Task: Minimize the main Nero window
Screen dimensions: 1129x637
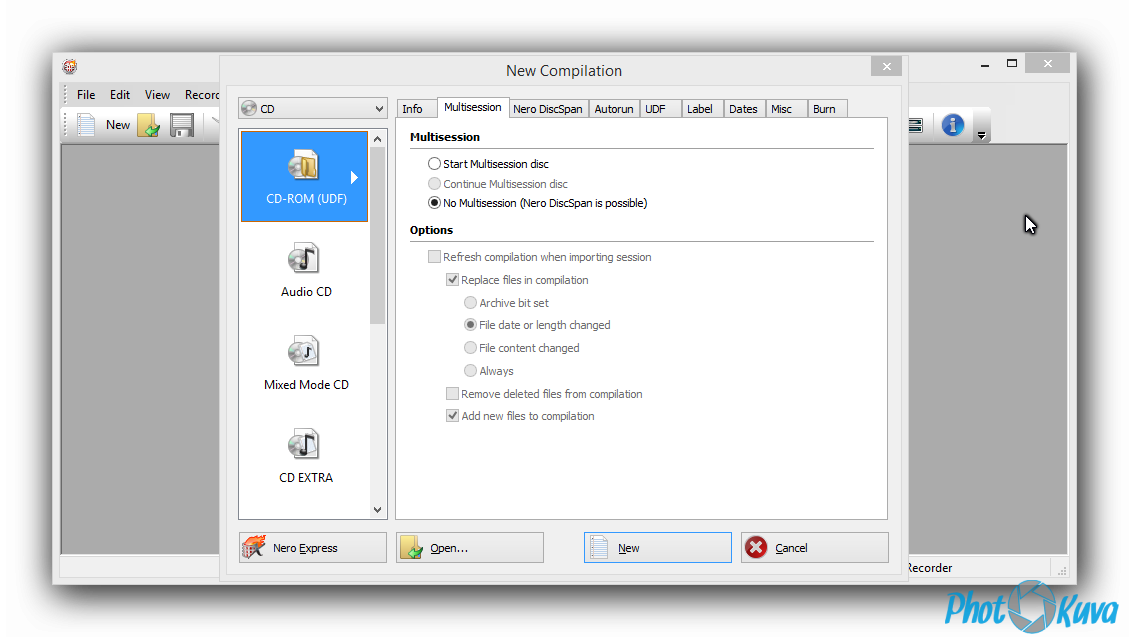Action: click(x=984, y=65)
